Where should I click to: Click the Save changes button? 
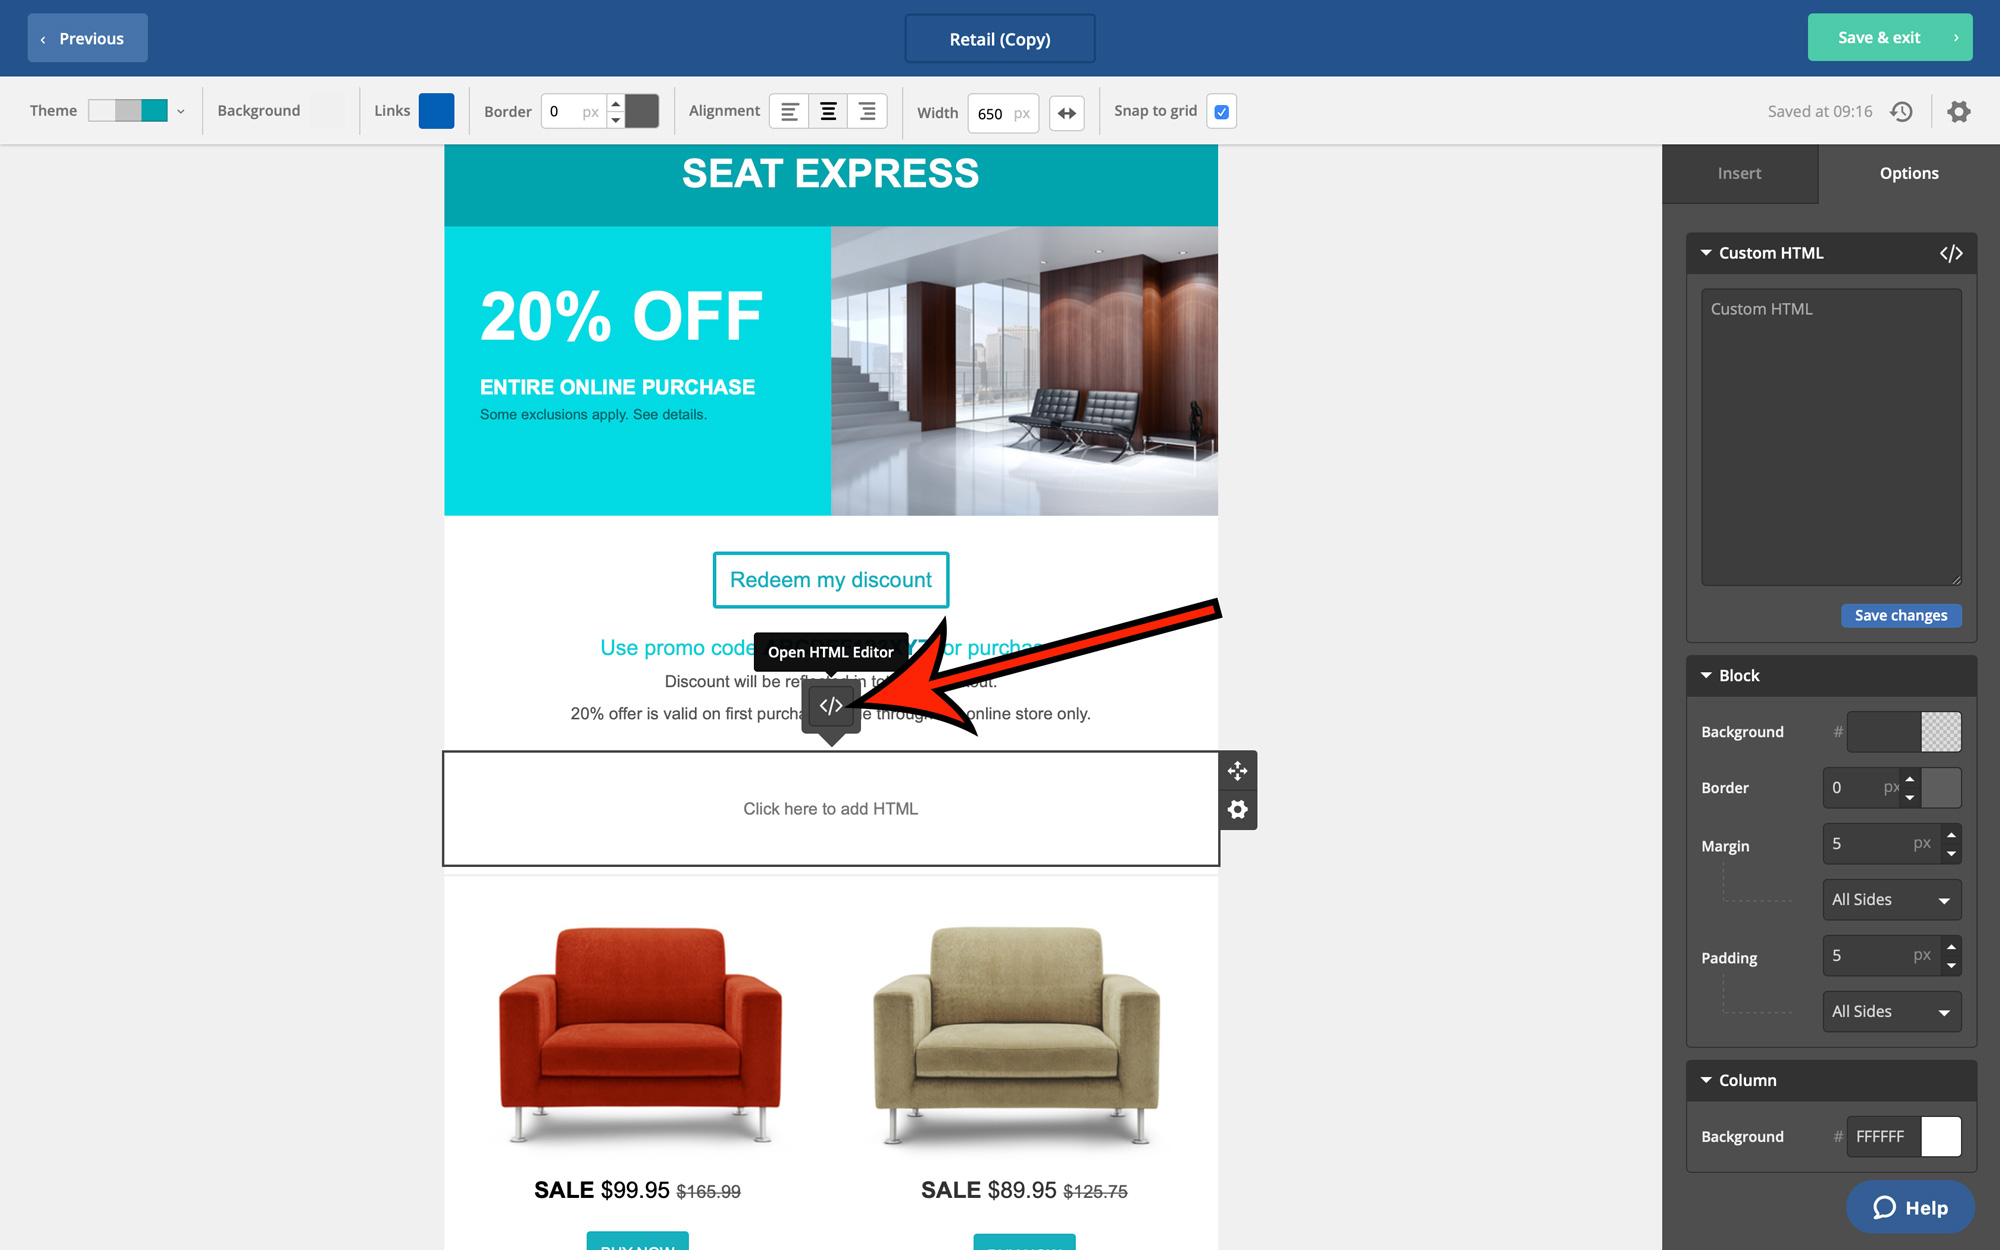pos(1900,615)
